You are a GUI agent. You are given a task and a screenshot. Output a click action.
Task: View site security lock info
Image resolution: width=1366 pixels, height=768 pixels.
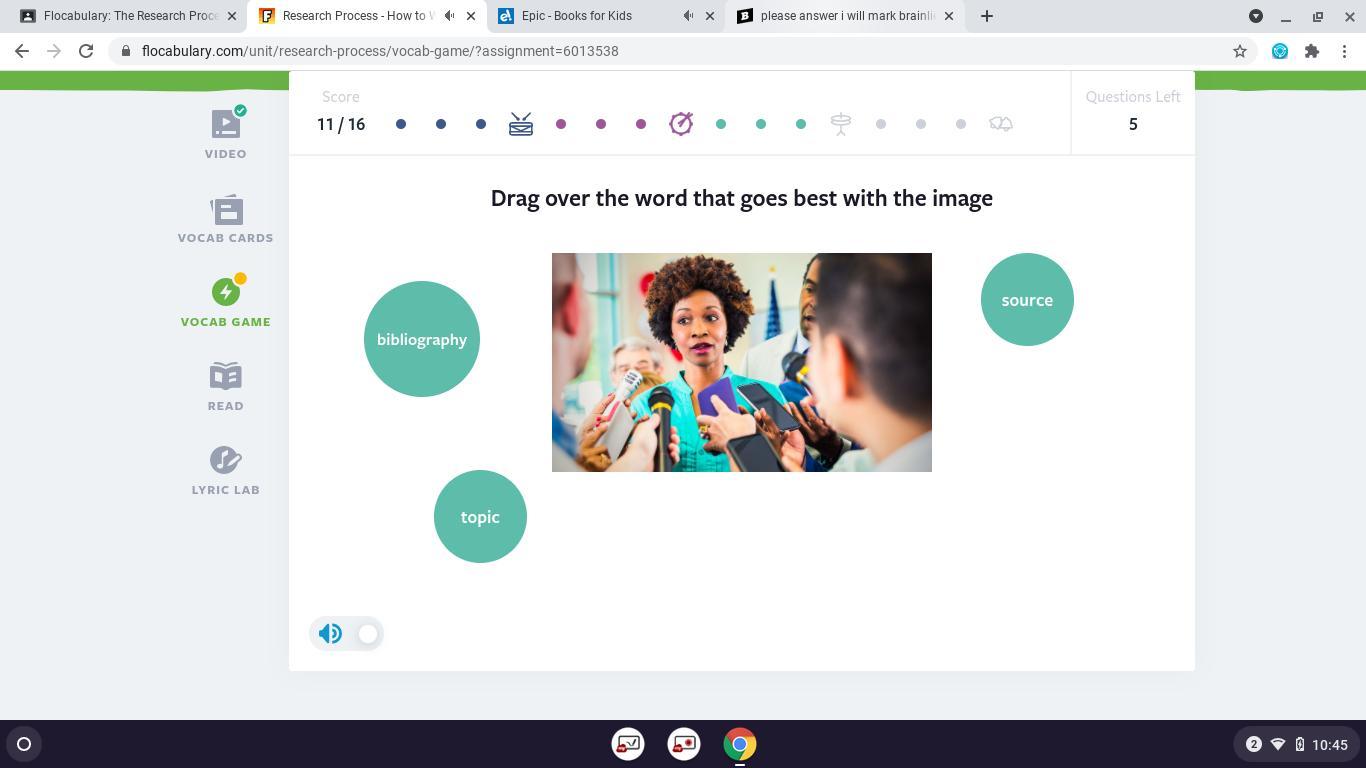[x=125, y=51]
